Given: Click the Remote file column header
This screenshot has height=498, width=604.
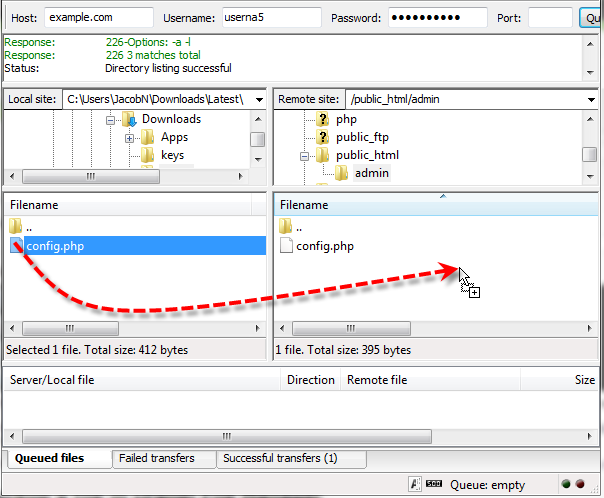Looking at the screenshot, I should tap(430, 380).
